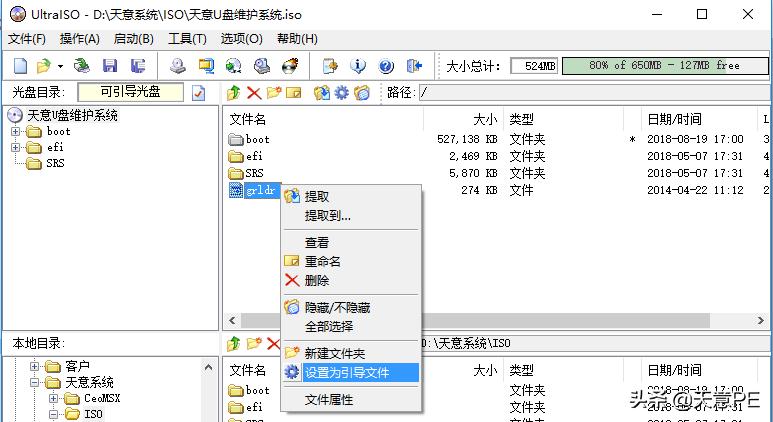The width and height of the screenshot is (773, 422).
Task: Choose 查看 from the context menu
Action: (x=351, y=243)
